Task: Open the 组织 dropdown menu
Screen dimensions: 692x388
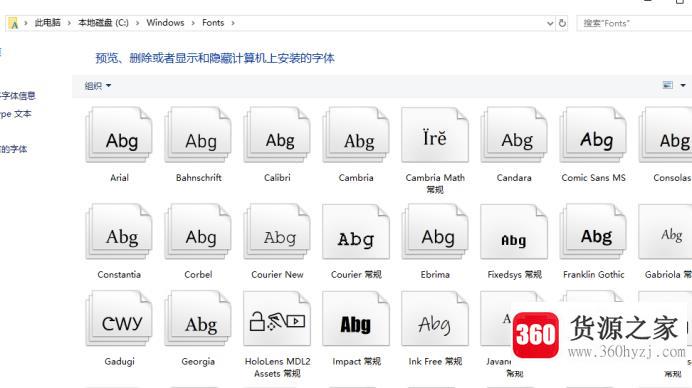Action: [98, 86]
